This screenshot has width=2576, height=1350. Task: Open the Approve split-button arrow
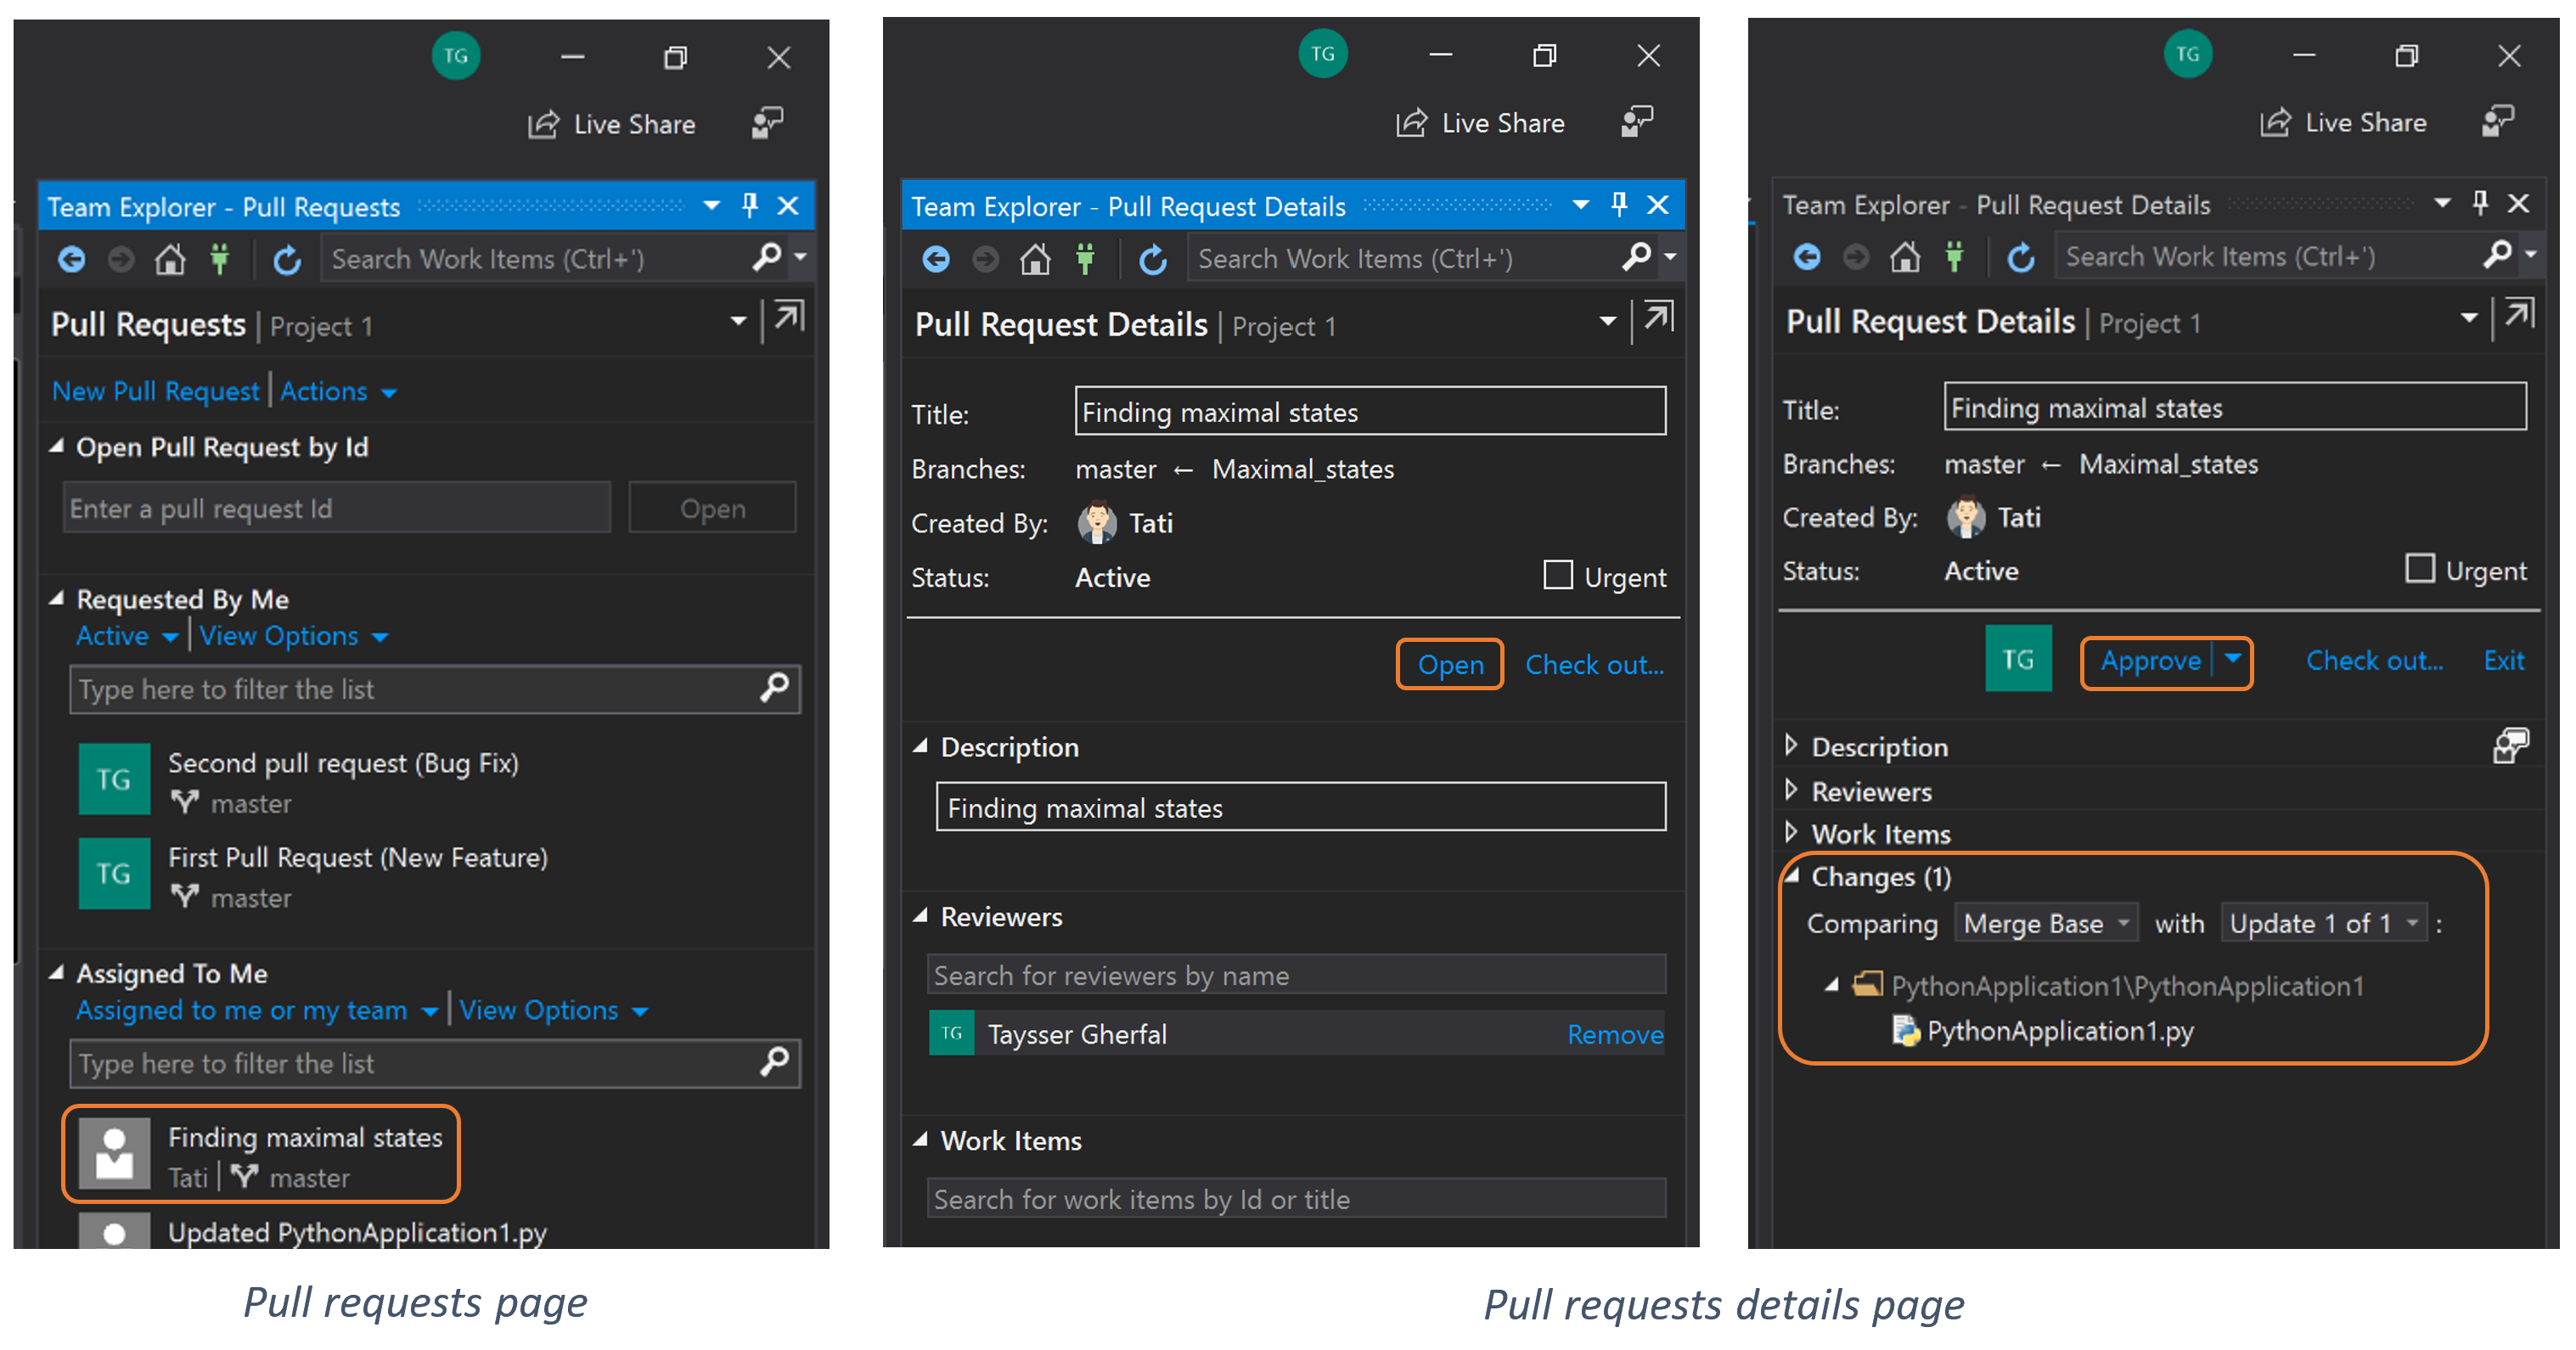pyautogui.click(x=2233, y=659)
